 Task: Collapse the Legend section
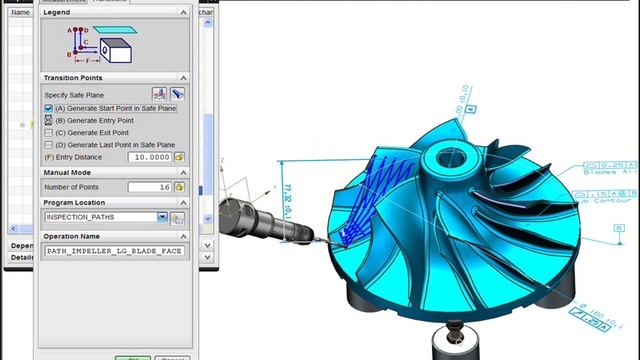point(183,13)
